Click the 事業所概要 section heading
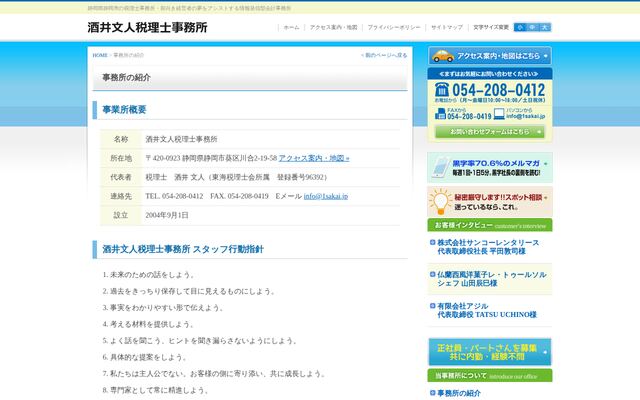Viewport: 640px width, 400px height. tap(124, 110)
